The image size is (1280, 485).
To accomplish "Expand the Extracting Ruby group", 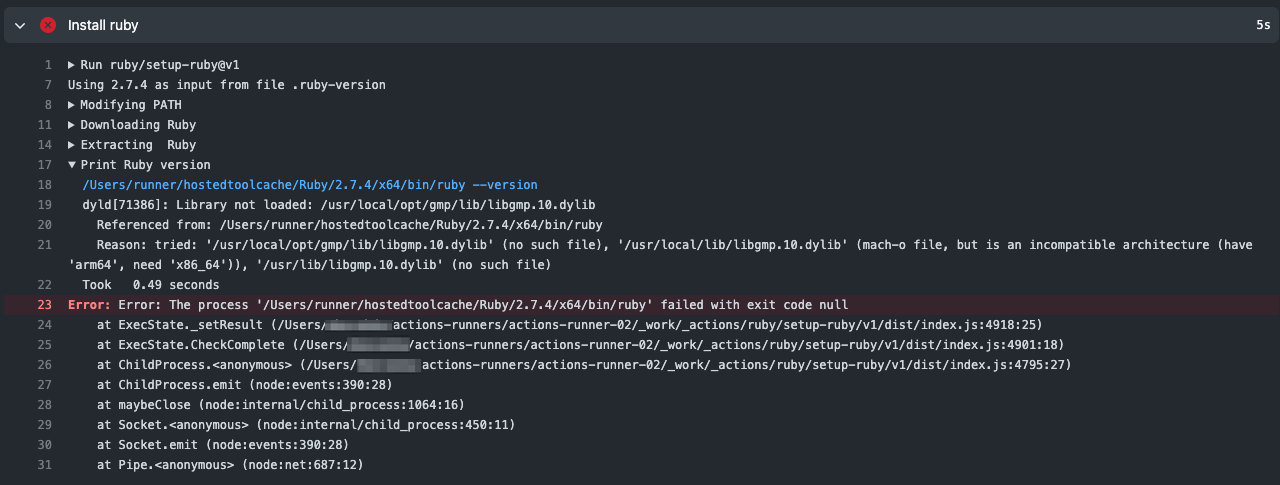I will click(132, 145).
